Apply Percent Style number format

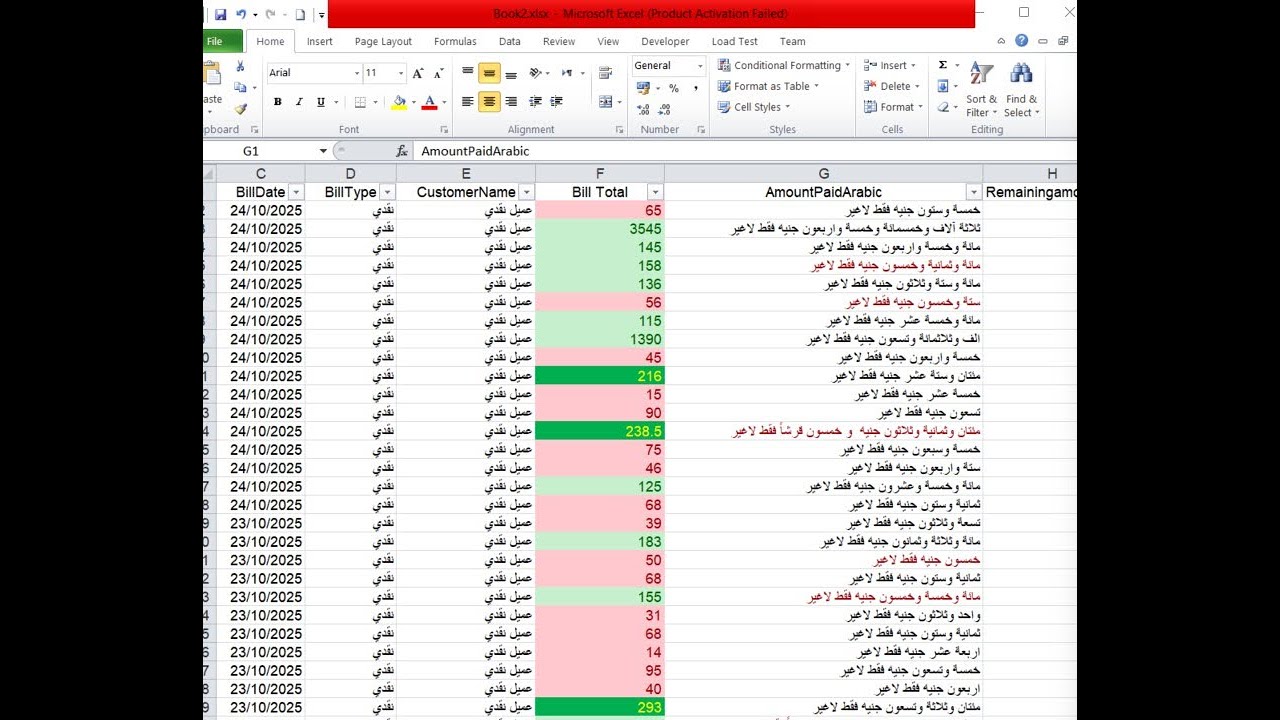tap(673, 88)
